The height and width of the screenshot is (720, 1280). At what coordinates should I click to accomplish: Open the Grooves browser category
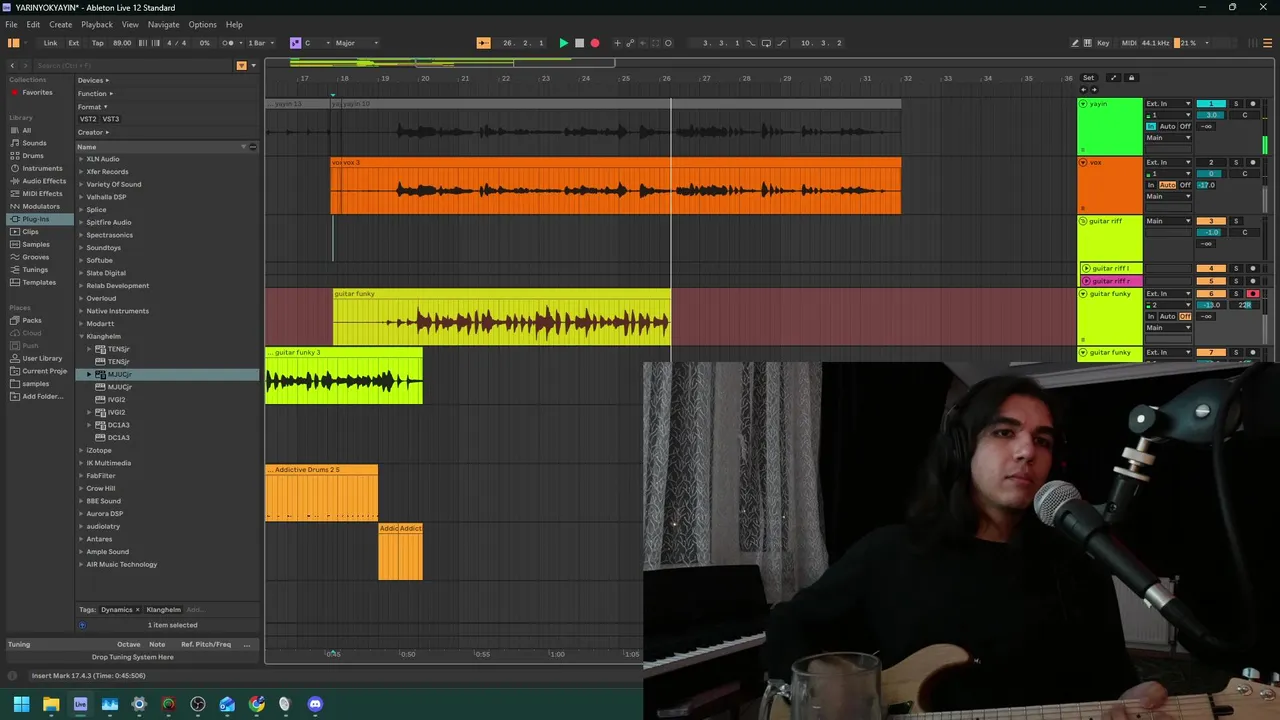pyautogui.click(x=36, y=257)
